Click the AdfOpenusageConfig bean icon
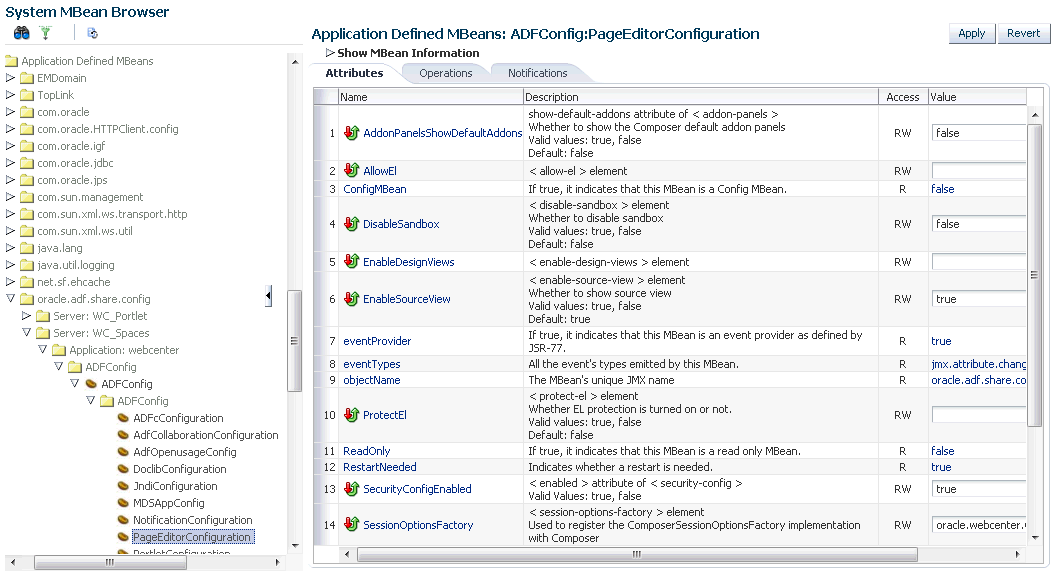 (123, 451)
